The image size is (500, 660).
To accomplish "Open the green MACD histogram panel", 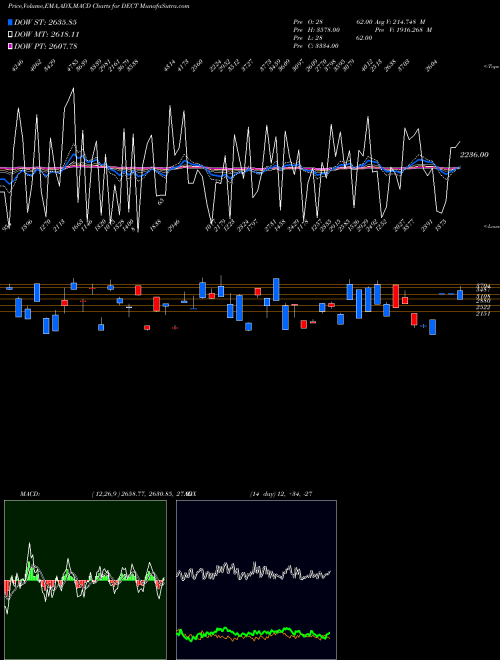I will 85,580.
